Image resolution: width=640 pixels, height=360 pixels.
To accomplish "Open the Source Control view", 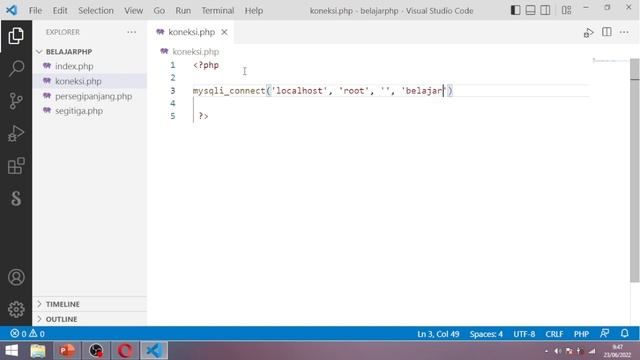I will pyautogui.click(x=16, y=101).
